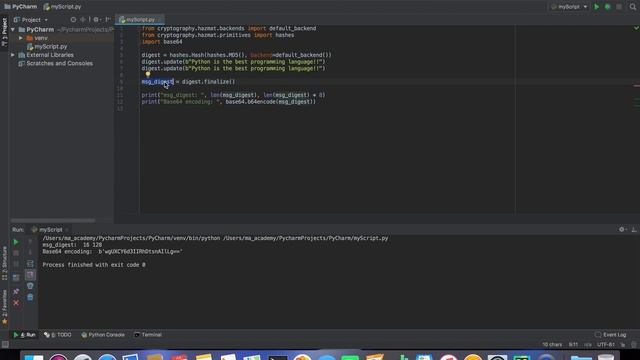Toggle soft-wrap in the Run console
The image size is (640, 360).
(30, 264)
